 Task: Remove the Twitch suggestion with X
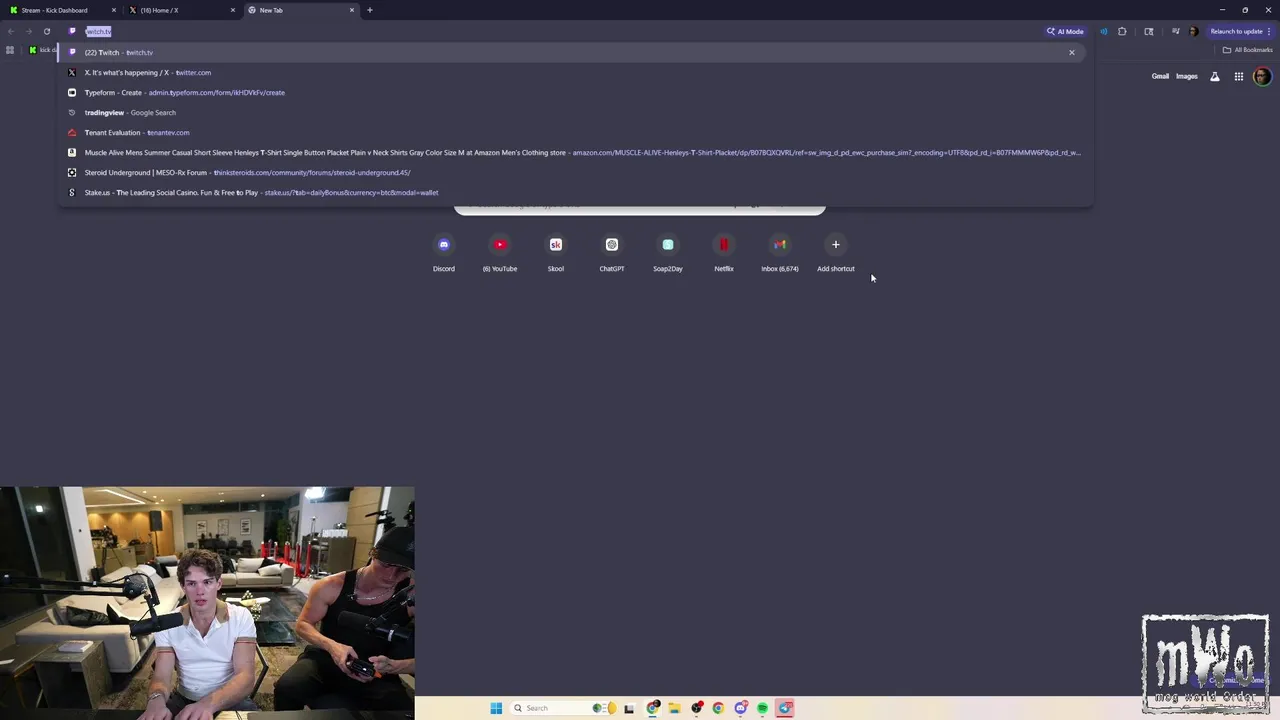point(1072,52)
